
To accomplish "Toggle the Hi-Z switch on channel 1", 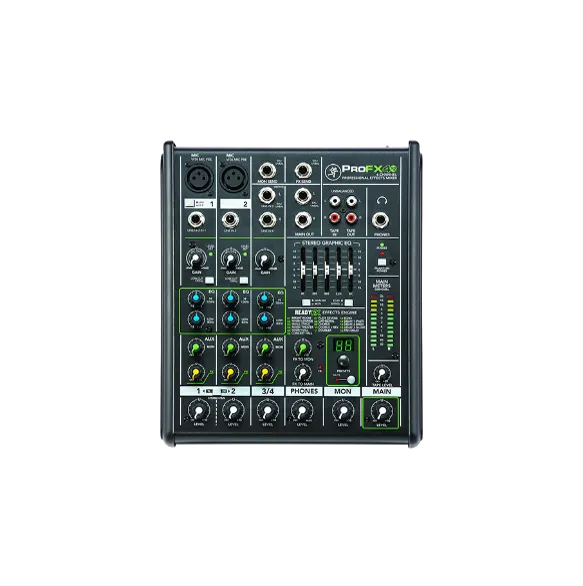I will pyautogui.click(x=190, y=204).
